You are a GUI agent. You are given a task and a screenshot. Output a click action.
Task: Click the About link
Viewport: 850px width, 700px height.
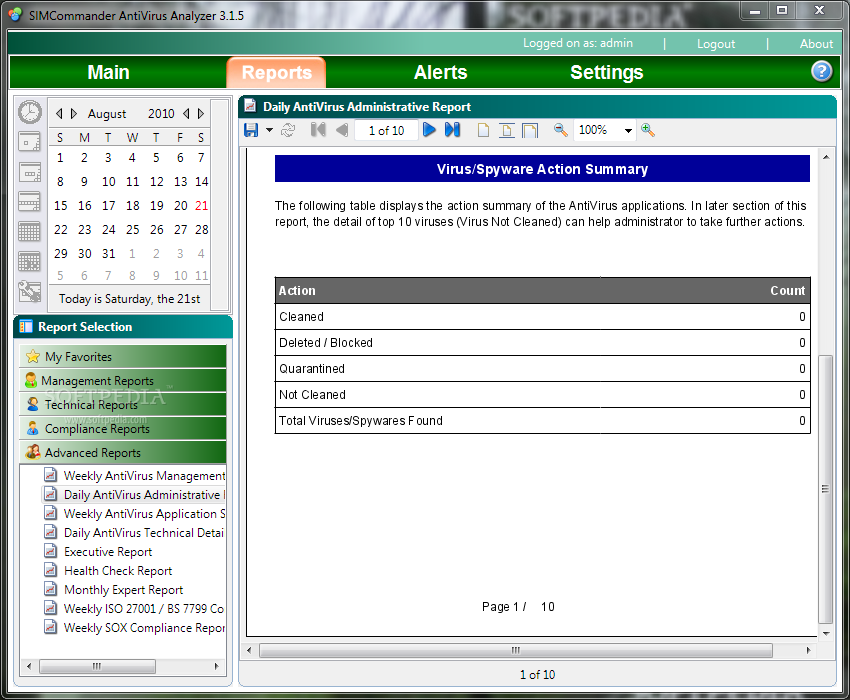816,44
